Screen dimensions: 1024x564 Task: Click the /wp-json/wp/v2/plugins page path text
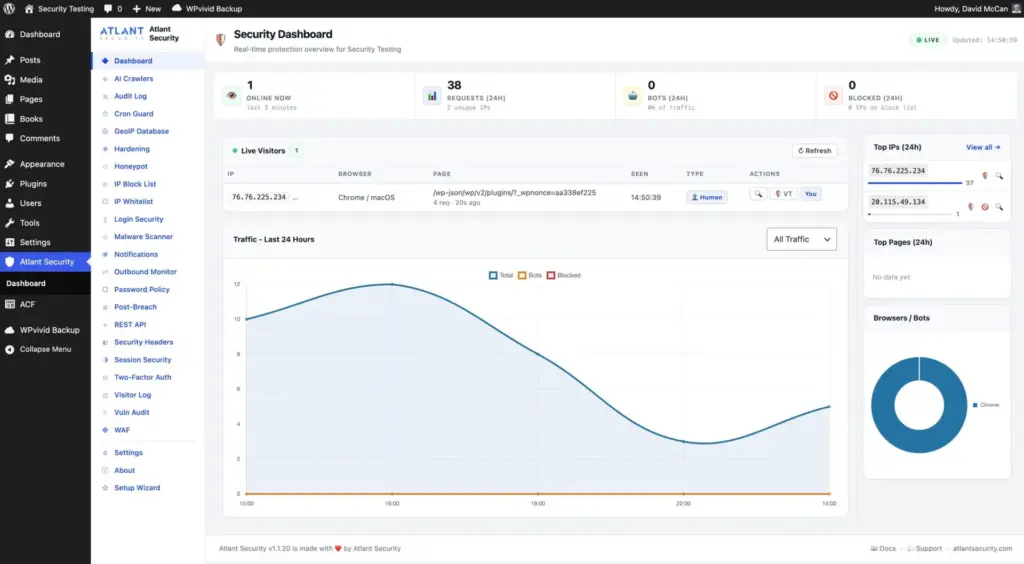(514, 193)
